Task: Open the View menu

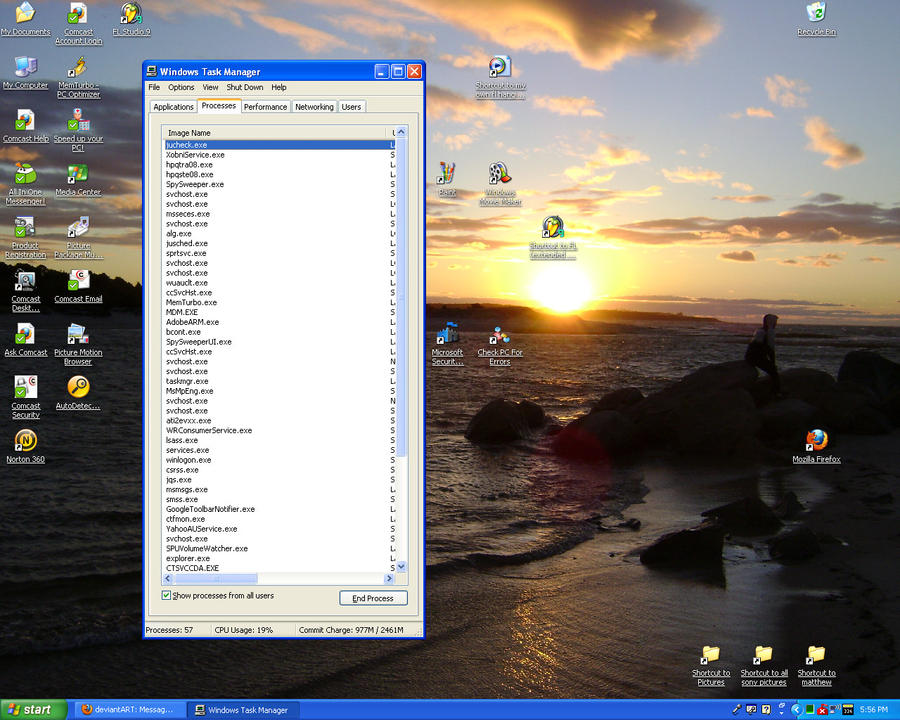Action: [210, 87]
